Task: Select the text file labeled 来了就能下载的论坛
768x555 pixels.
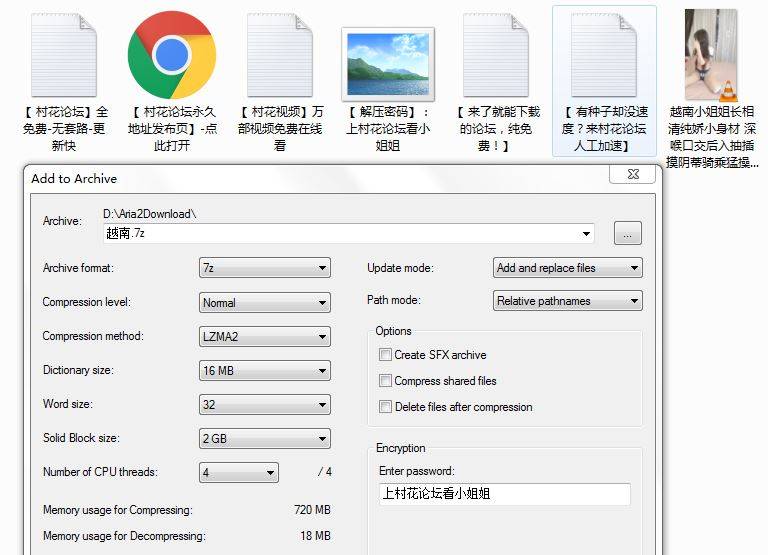Action: click(x=496, y=55)
